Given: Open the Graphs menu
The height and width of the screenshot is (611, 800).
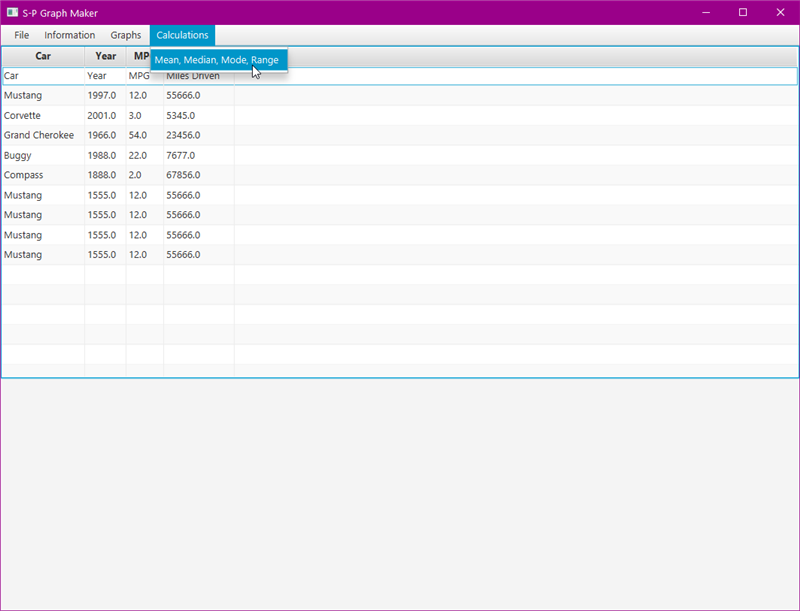Looking at the screenshot, I should tap(126, 35).
